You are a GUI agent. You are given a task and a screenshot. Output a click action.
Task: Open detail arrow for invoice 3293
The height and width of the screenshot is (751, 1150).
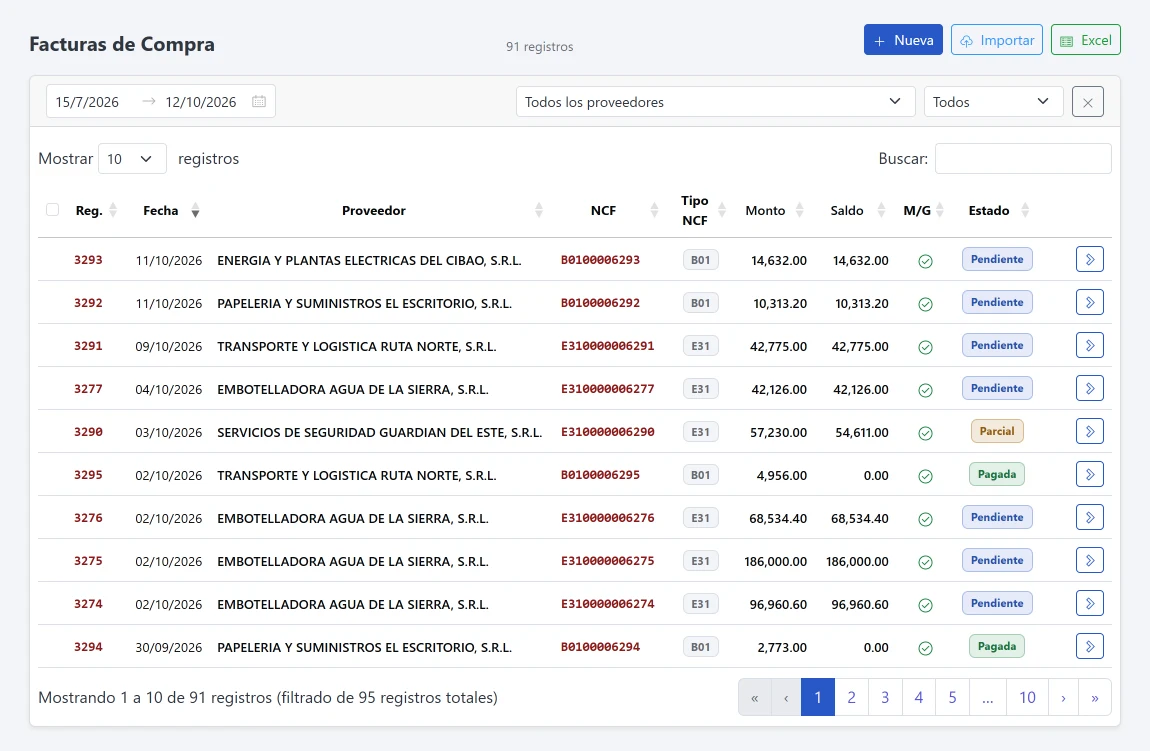tap(1090, 259)
